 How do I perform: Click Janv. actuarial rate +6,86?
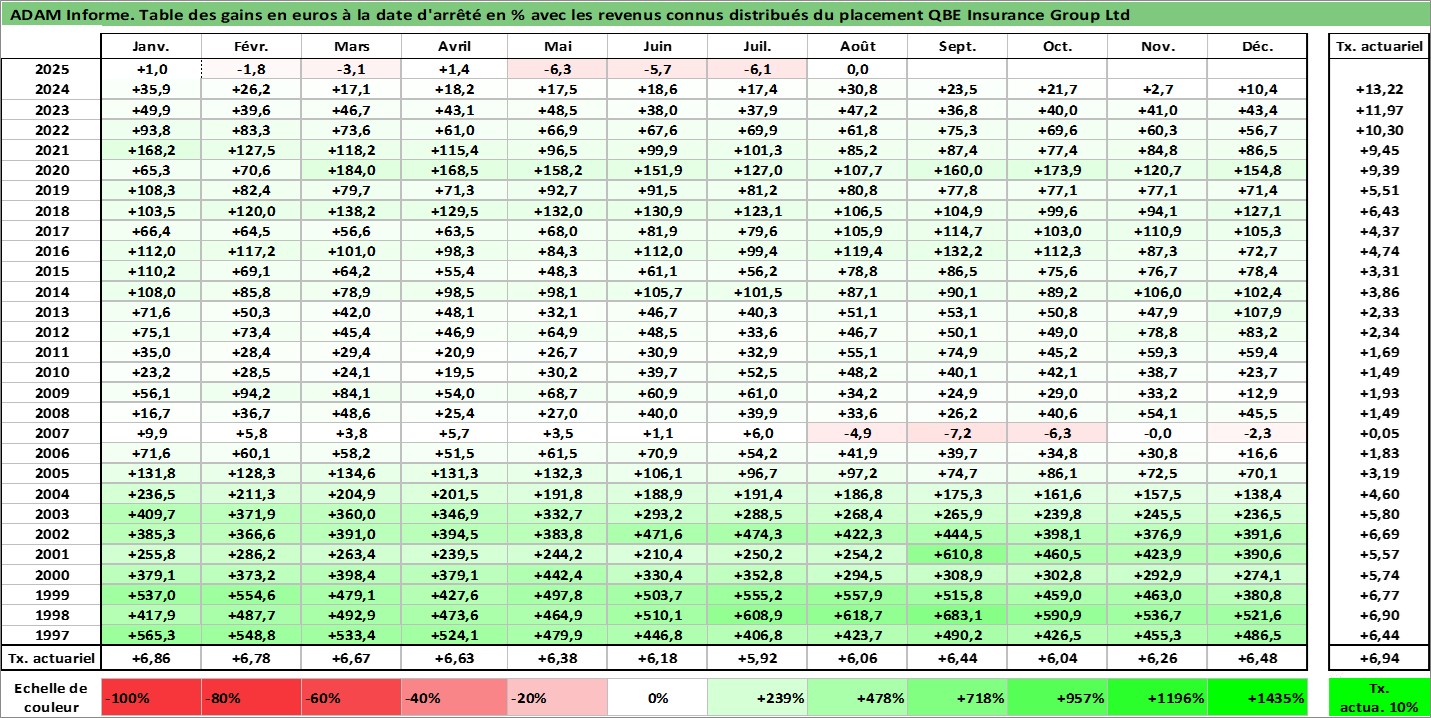click(151, 658)
